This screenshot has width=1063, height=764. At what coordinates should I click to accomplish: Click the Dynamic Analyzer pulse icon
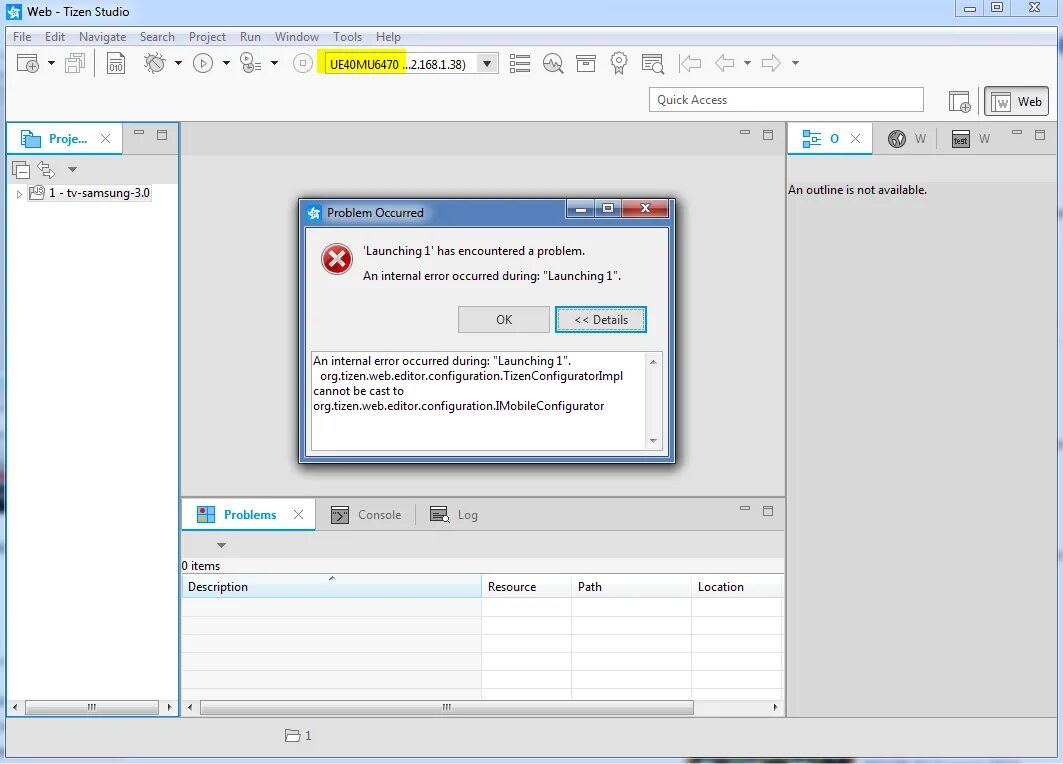(x=553, y=64)
